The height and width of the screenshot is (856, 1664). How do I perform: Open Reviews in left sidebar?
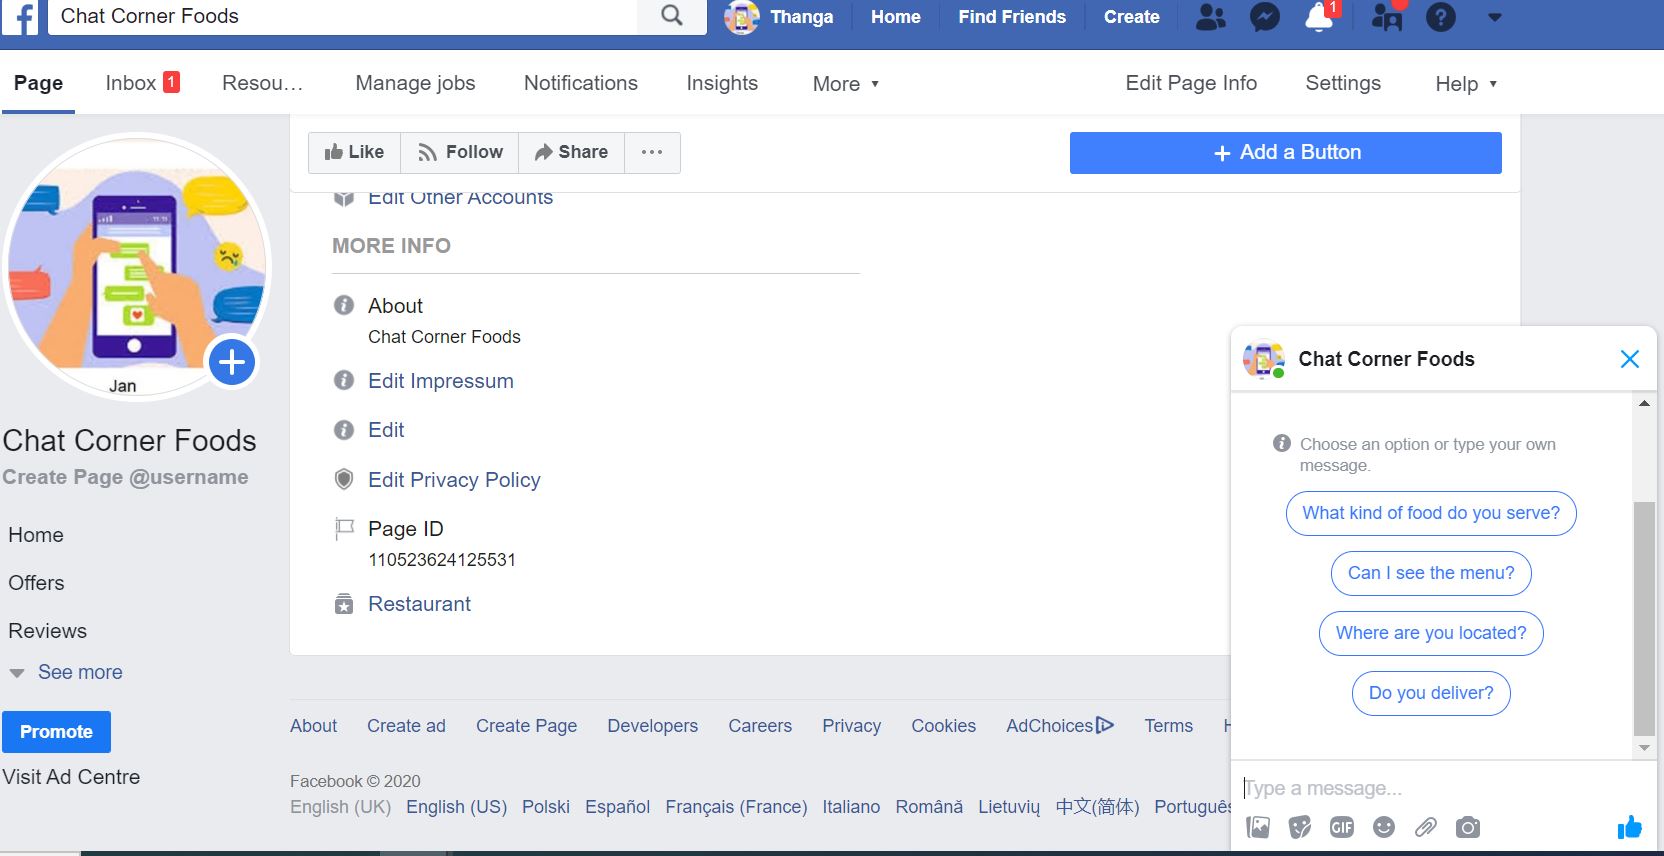pyautogui.click(x=47, y=631)
